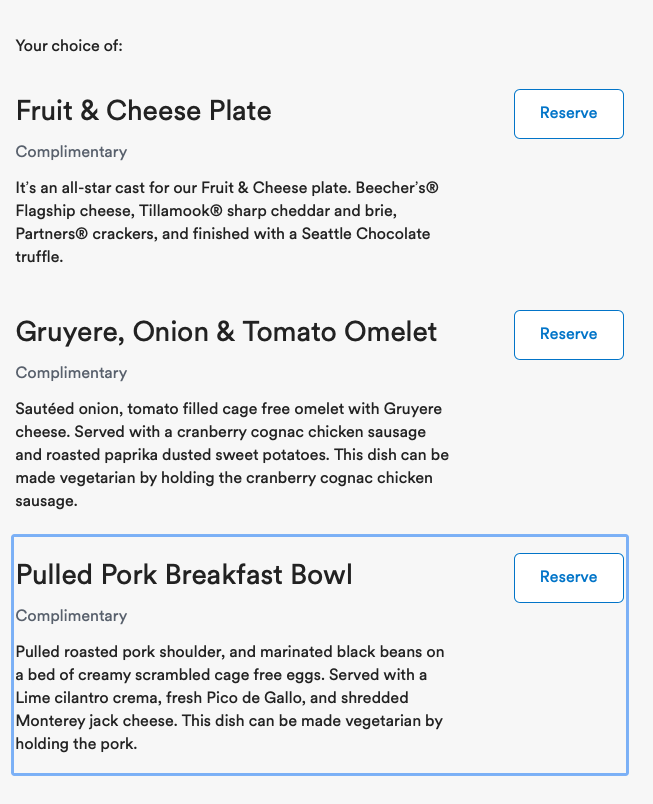Reserve the Pulled Pork Breakfast Bowl
653x804 pixels.
point(568,578)
